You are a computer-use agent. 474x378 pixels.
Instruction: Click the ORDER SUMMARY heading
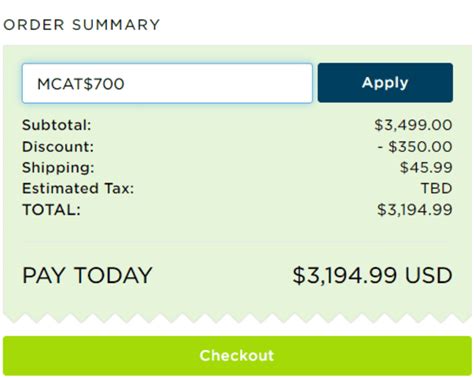(x=82, y=25)
